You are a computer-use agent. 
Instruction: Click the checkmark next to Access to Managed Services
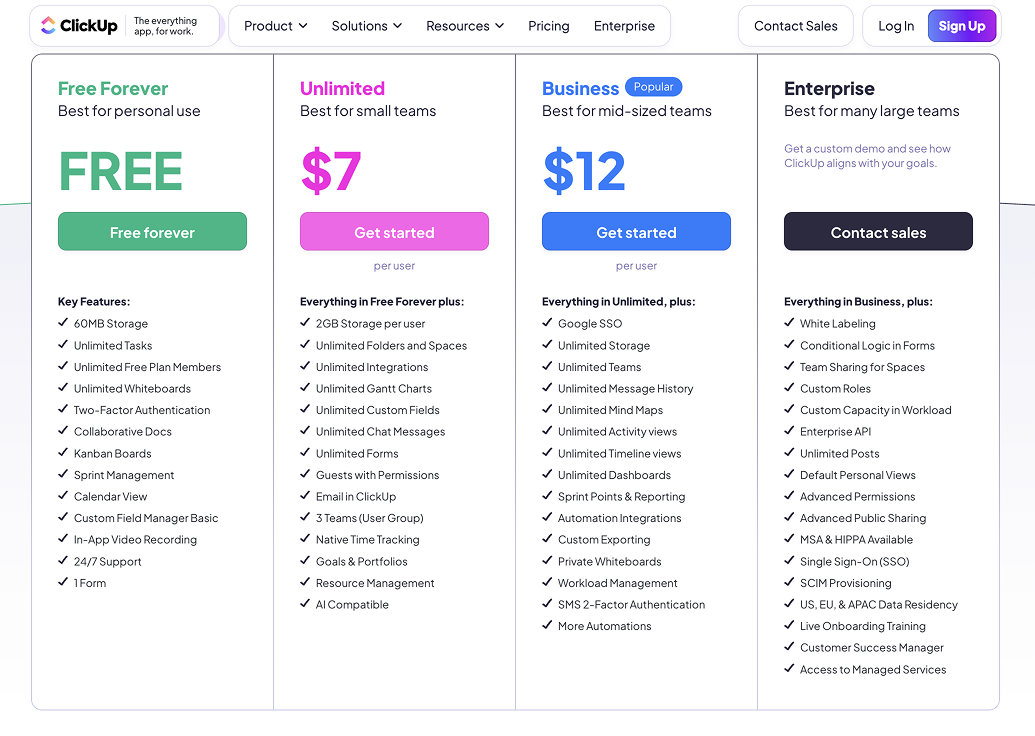(x=789, y=668)
